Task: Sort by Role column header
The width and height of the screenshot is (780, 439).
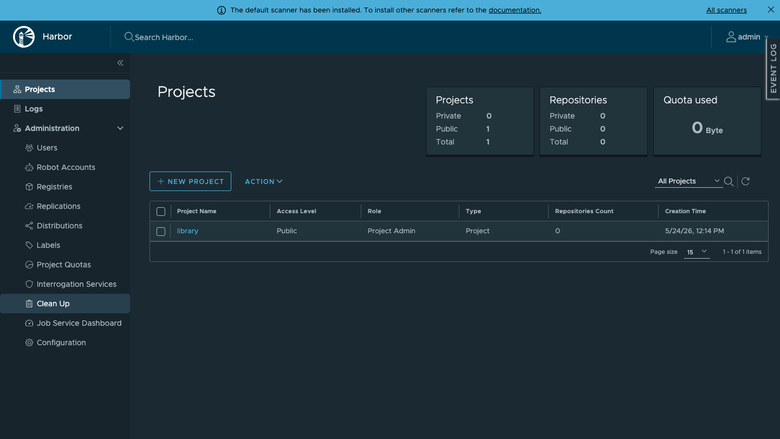Action: point(374,211)
